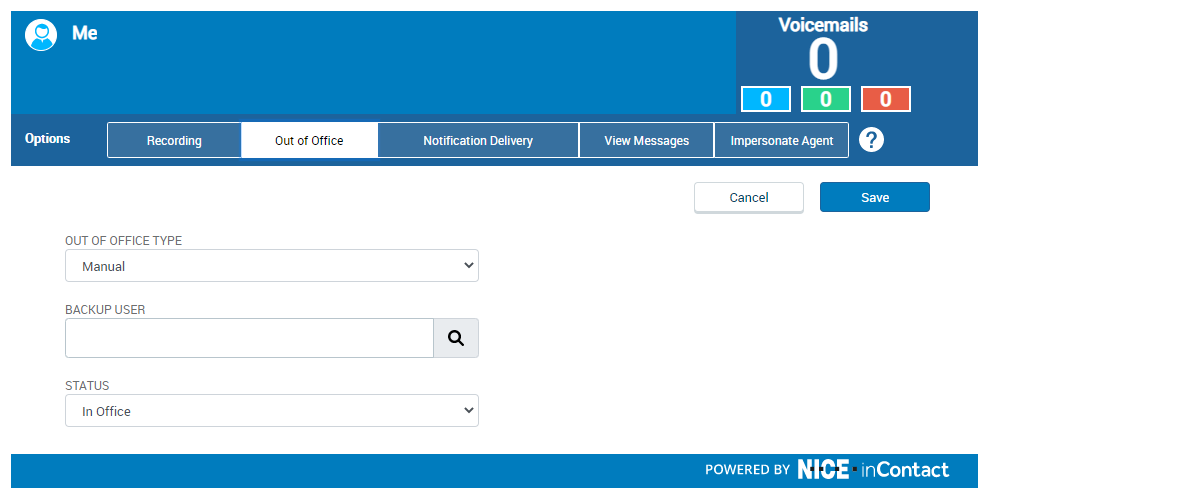Click the large Voicemails total count
Viewport: 1188px width, 503px height.
coord(823,60)
